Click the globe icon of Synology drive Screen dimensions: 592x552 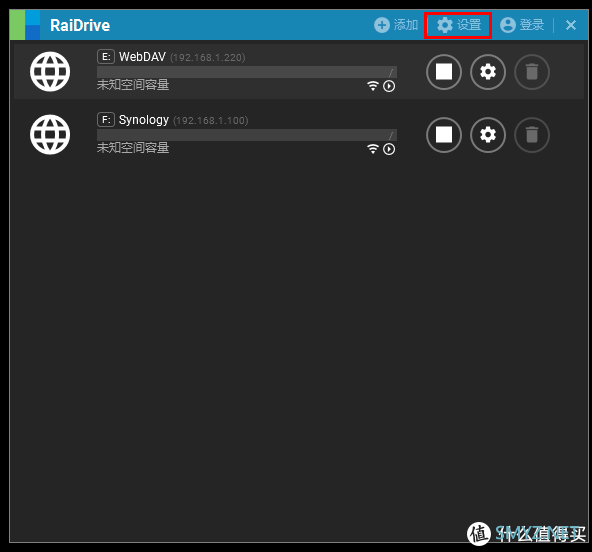(50, 135)
